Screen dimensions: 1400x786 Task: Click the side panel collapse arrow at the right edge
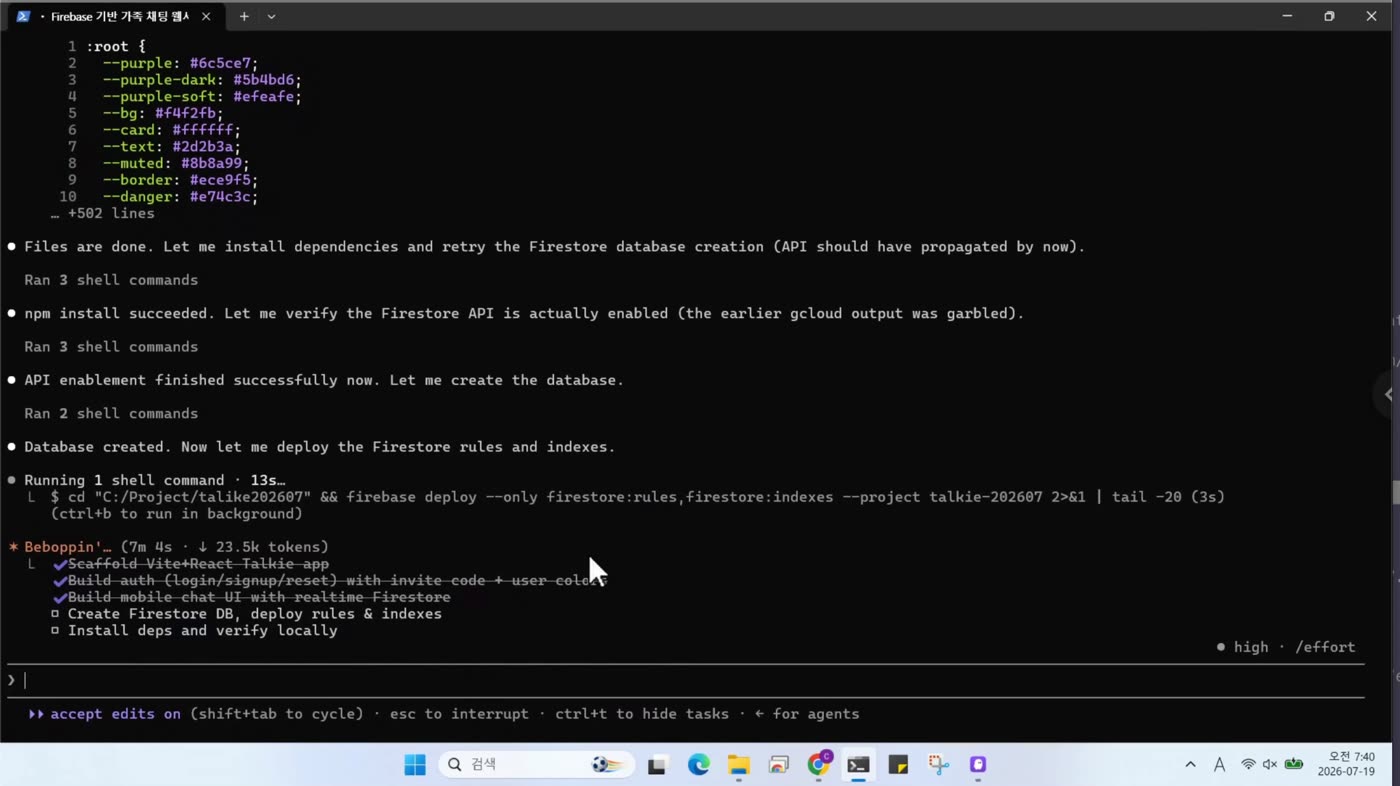pos(1388,394)
